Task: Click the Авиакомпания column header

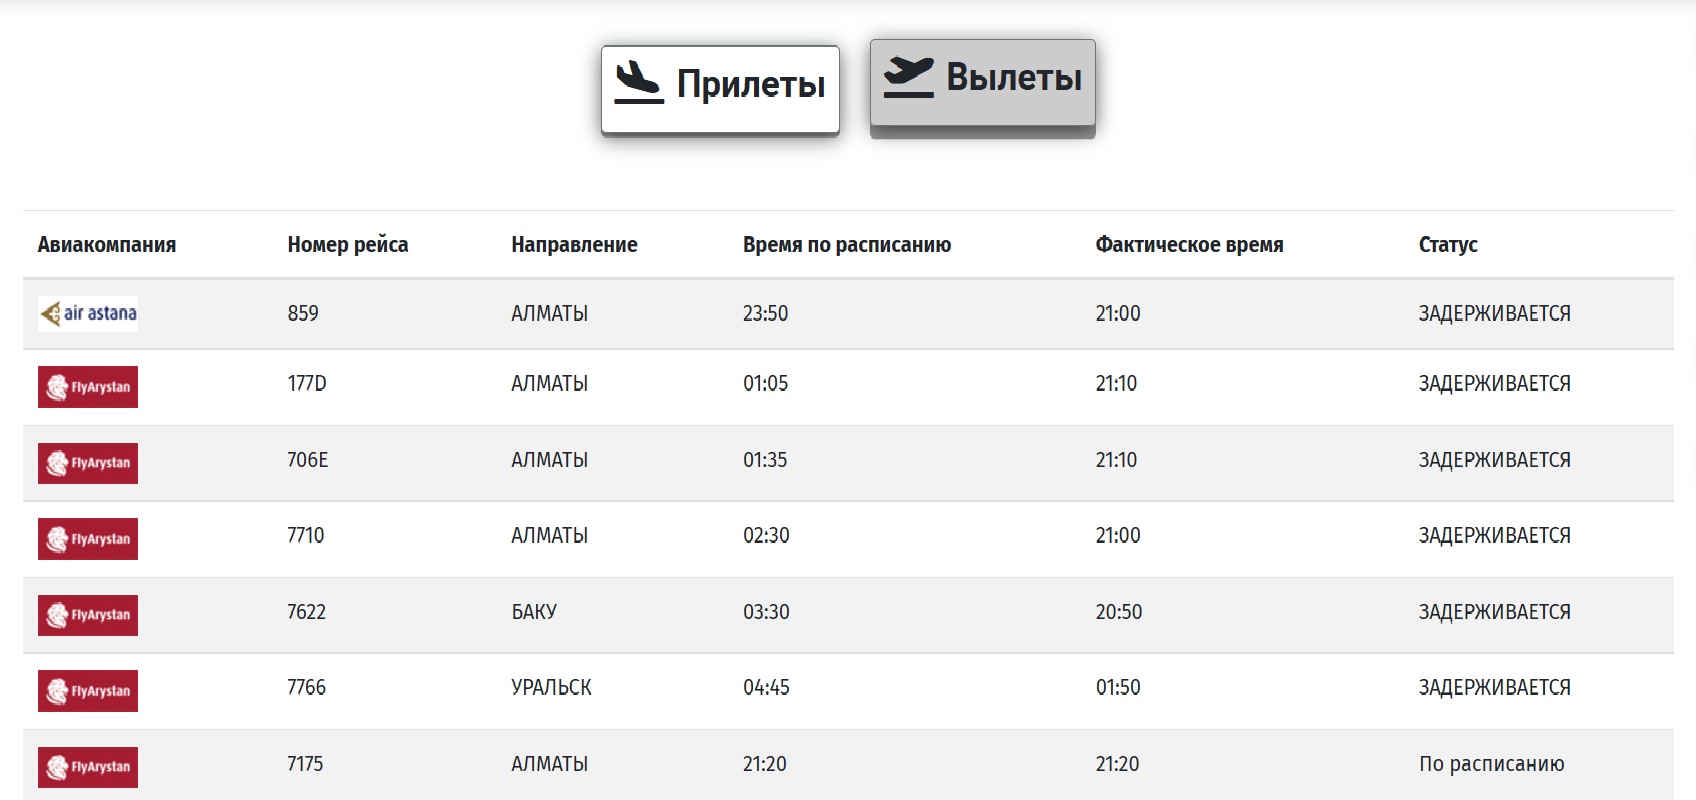Action: (107, 245)
